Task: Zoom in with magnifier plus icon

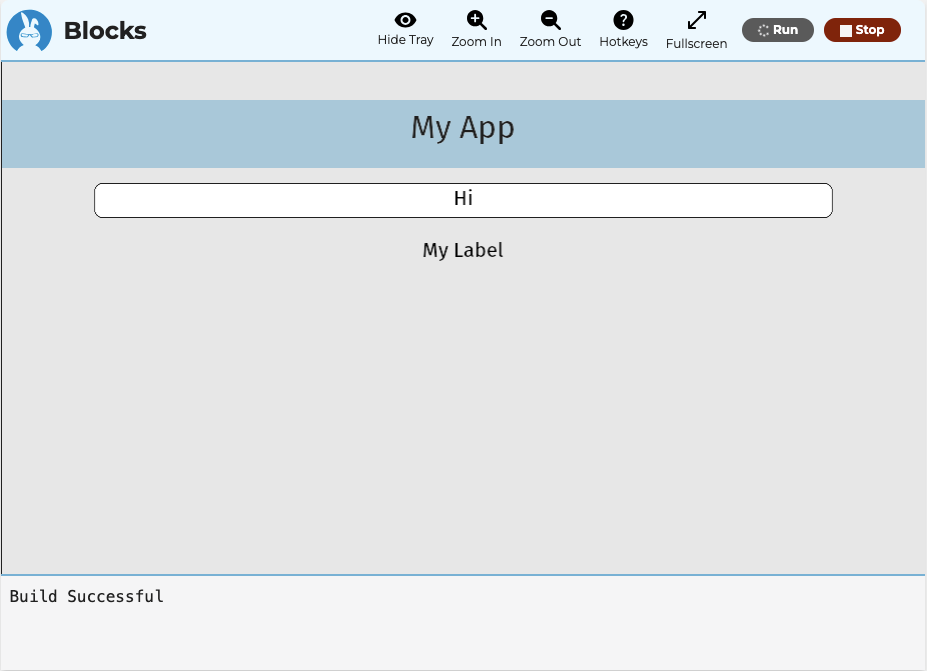Action: [477, 29]
